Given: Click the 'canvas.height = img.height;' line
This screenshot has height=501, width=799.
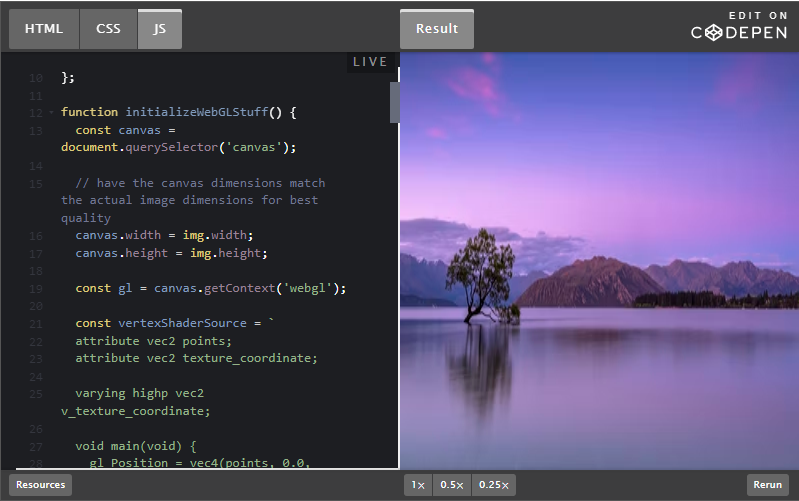Looking at the screenshot, I should [171, 253].
